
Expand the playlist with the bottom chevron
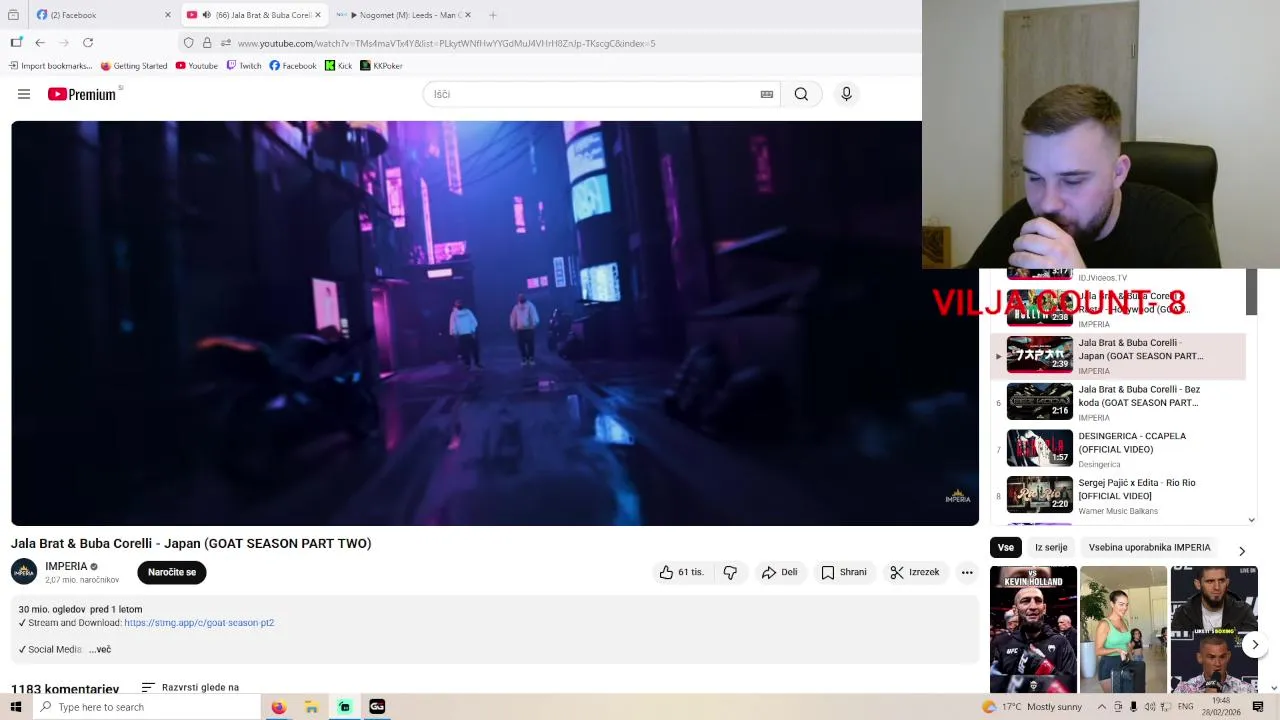click(x=1251, y=520)
